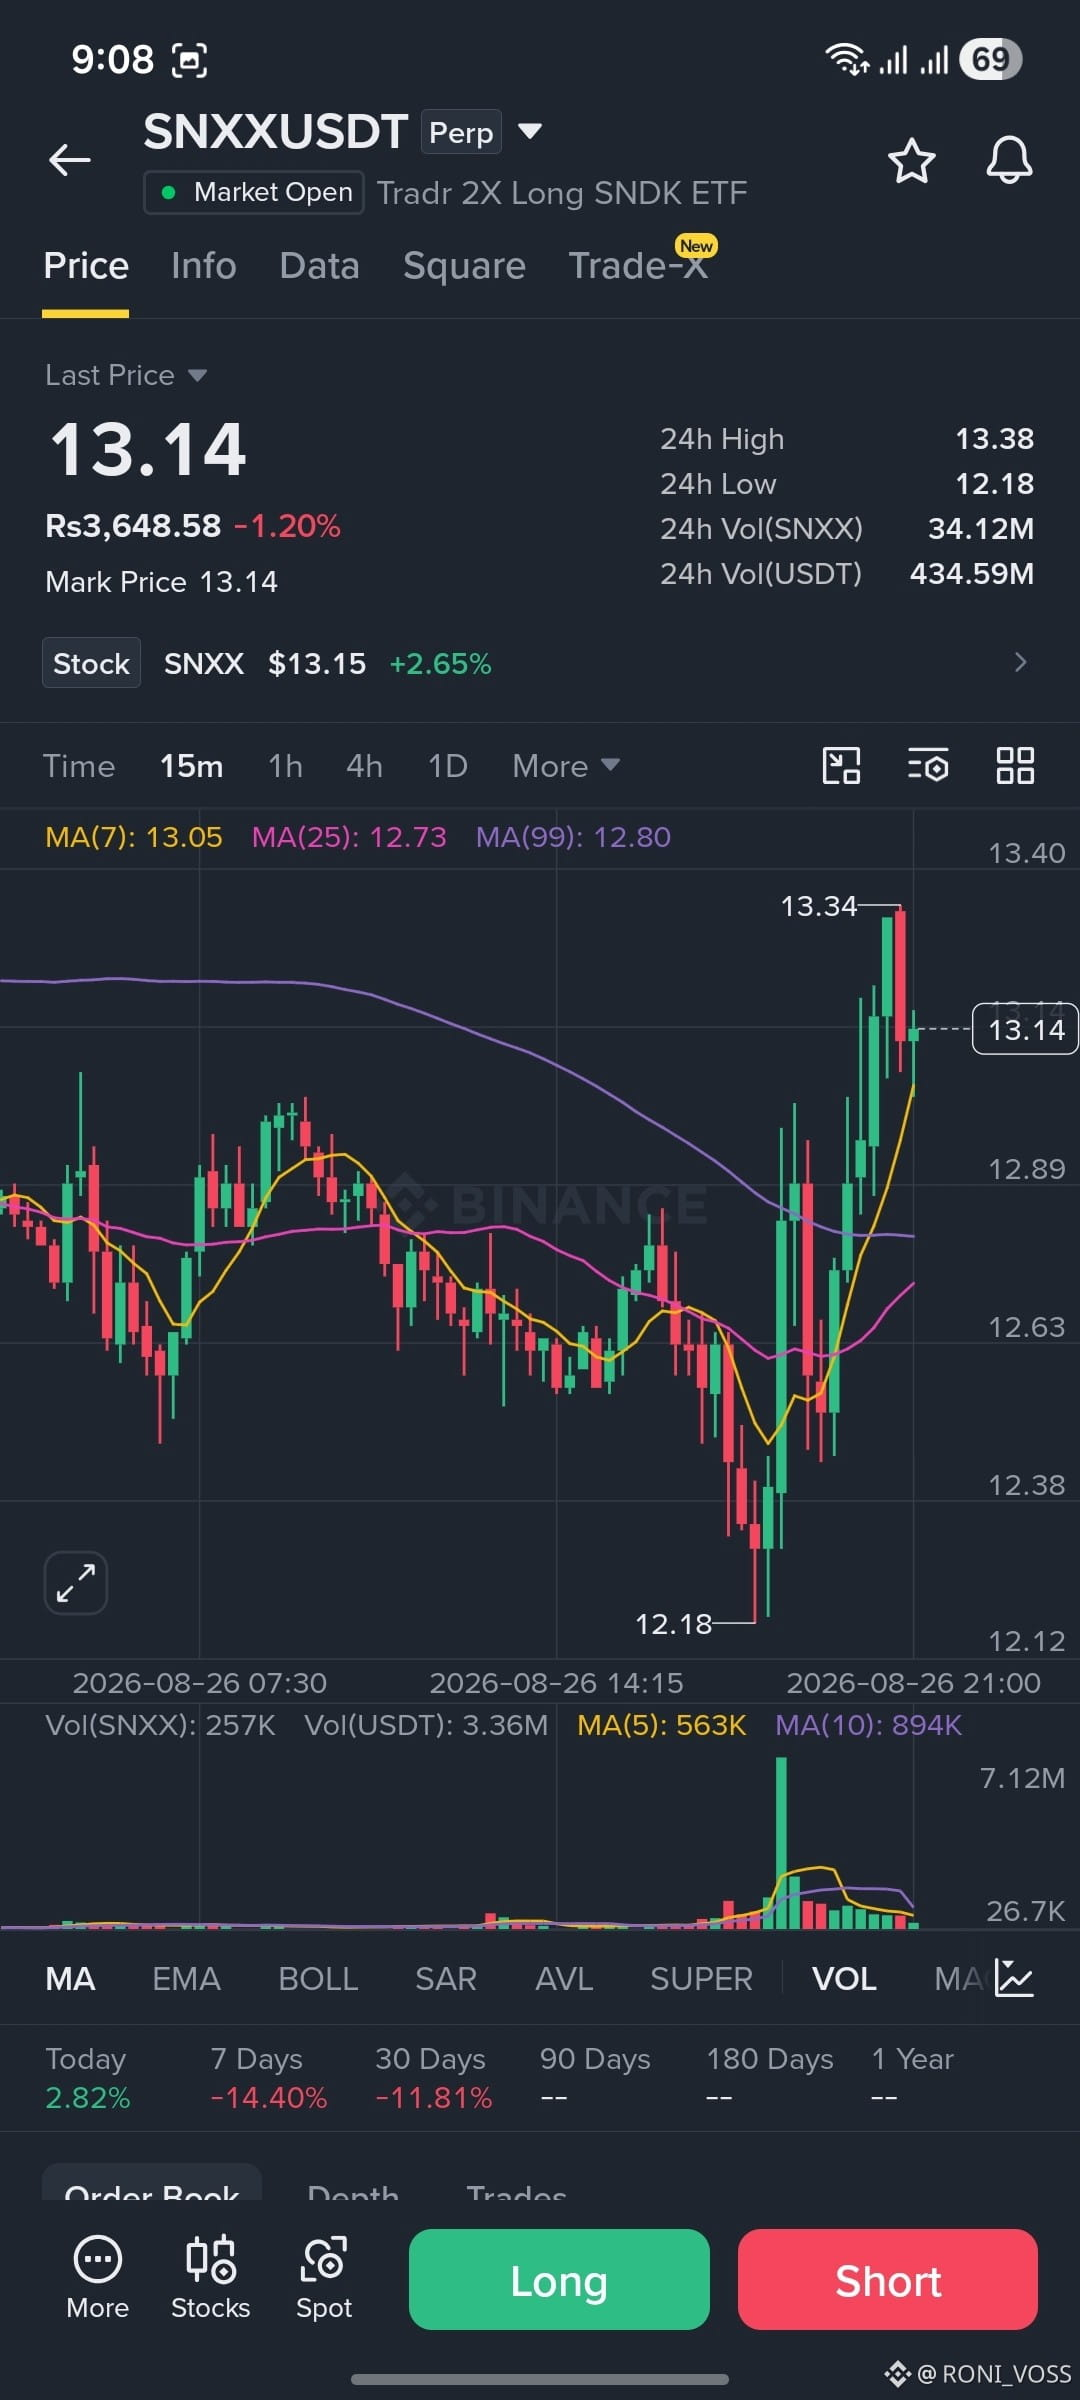Open chart indicator settings icon
The image size is (1080, 2400).
pyautogui.click(x=928, y=766)
